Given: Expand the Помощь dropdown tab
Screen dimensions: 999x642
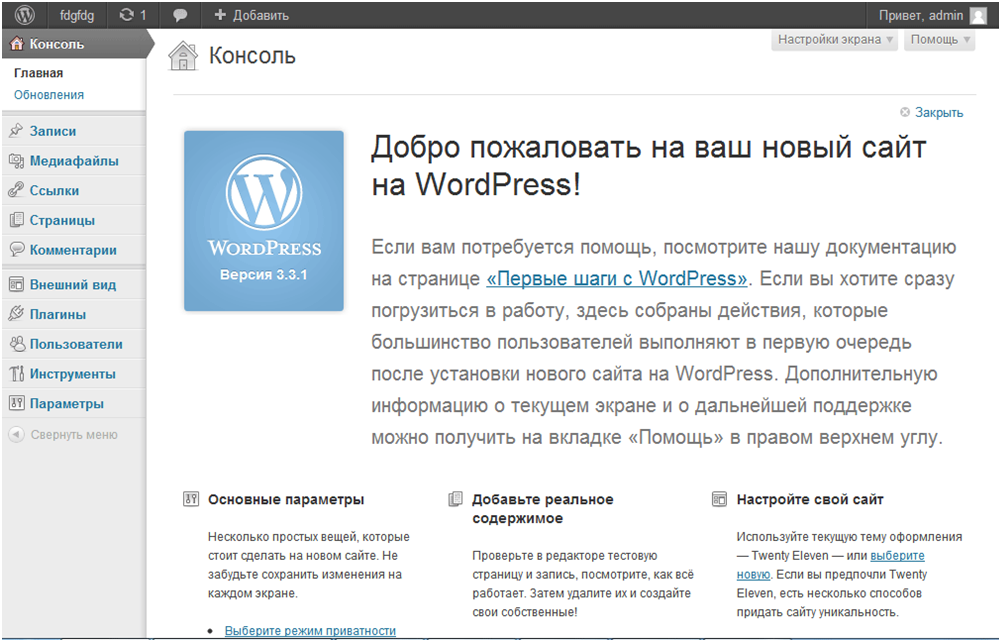Looking at the screenshot, I should point(940,39).
